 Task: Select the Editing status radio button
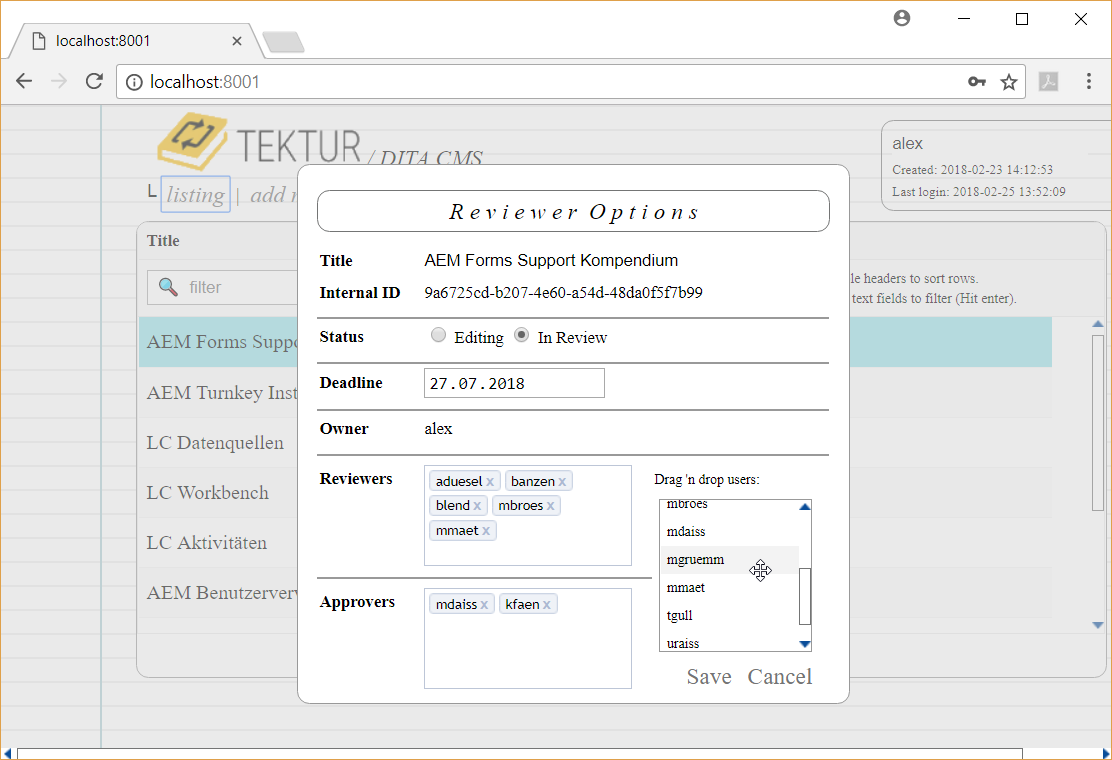tap(438, 336)
